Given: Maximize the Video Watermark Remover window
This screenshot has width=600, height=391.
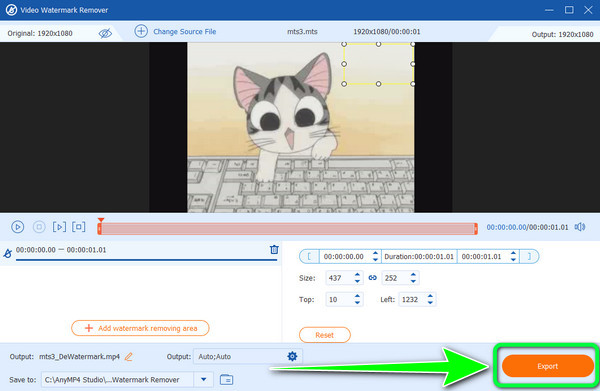Looking at the screenshot, I should pyautogui.click(x=569, y=10).
